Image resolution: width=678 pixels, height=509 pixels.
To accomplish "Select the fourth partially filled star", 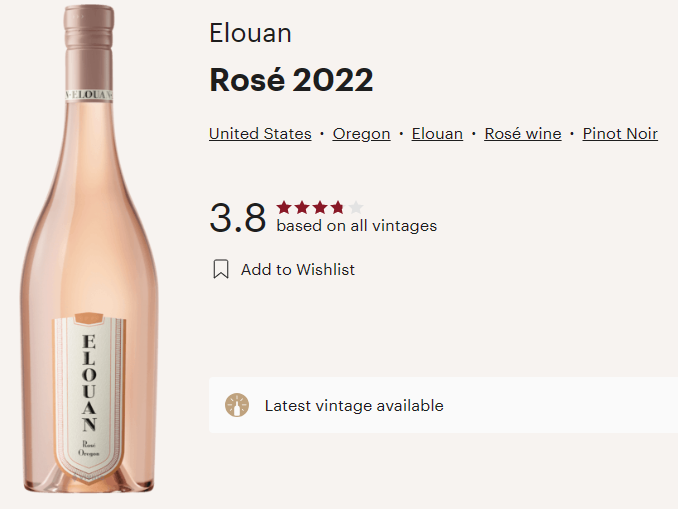I will (337, 208).
